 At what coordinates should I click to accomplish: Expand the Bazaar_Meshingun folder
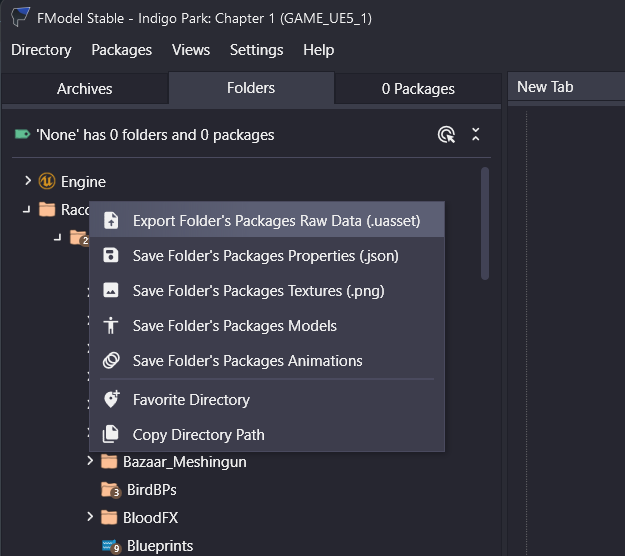90,461
